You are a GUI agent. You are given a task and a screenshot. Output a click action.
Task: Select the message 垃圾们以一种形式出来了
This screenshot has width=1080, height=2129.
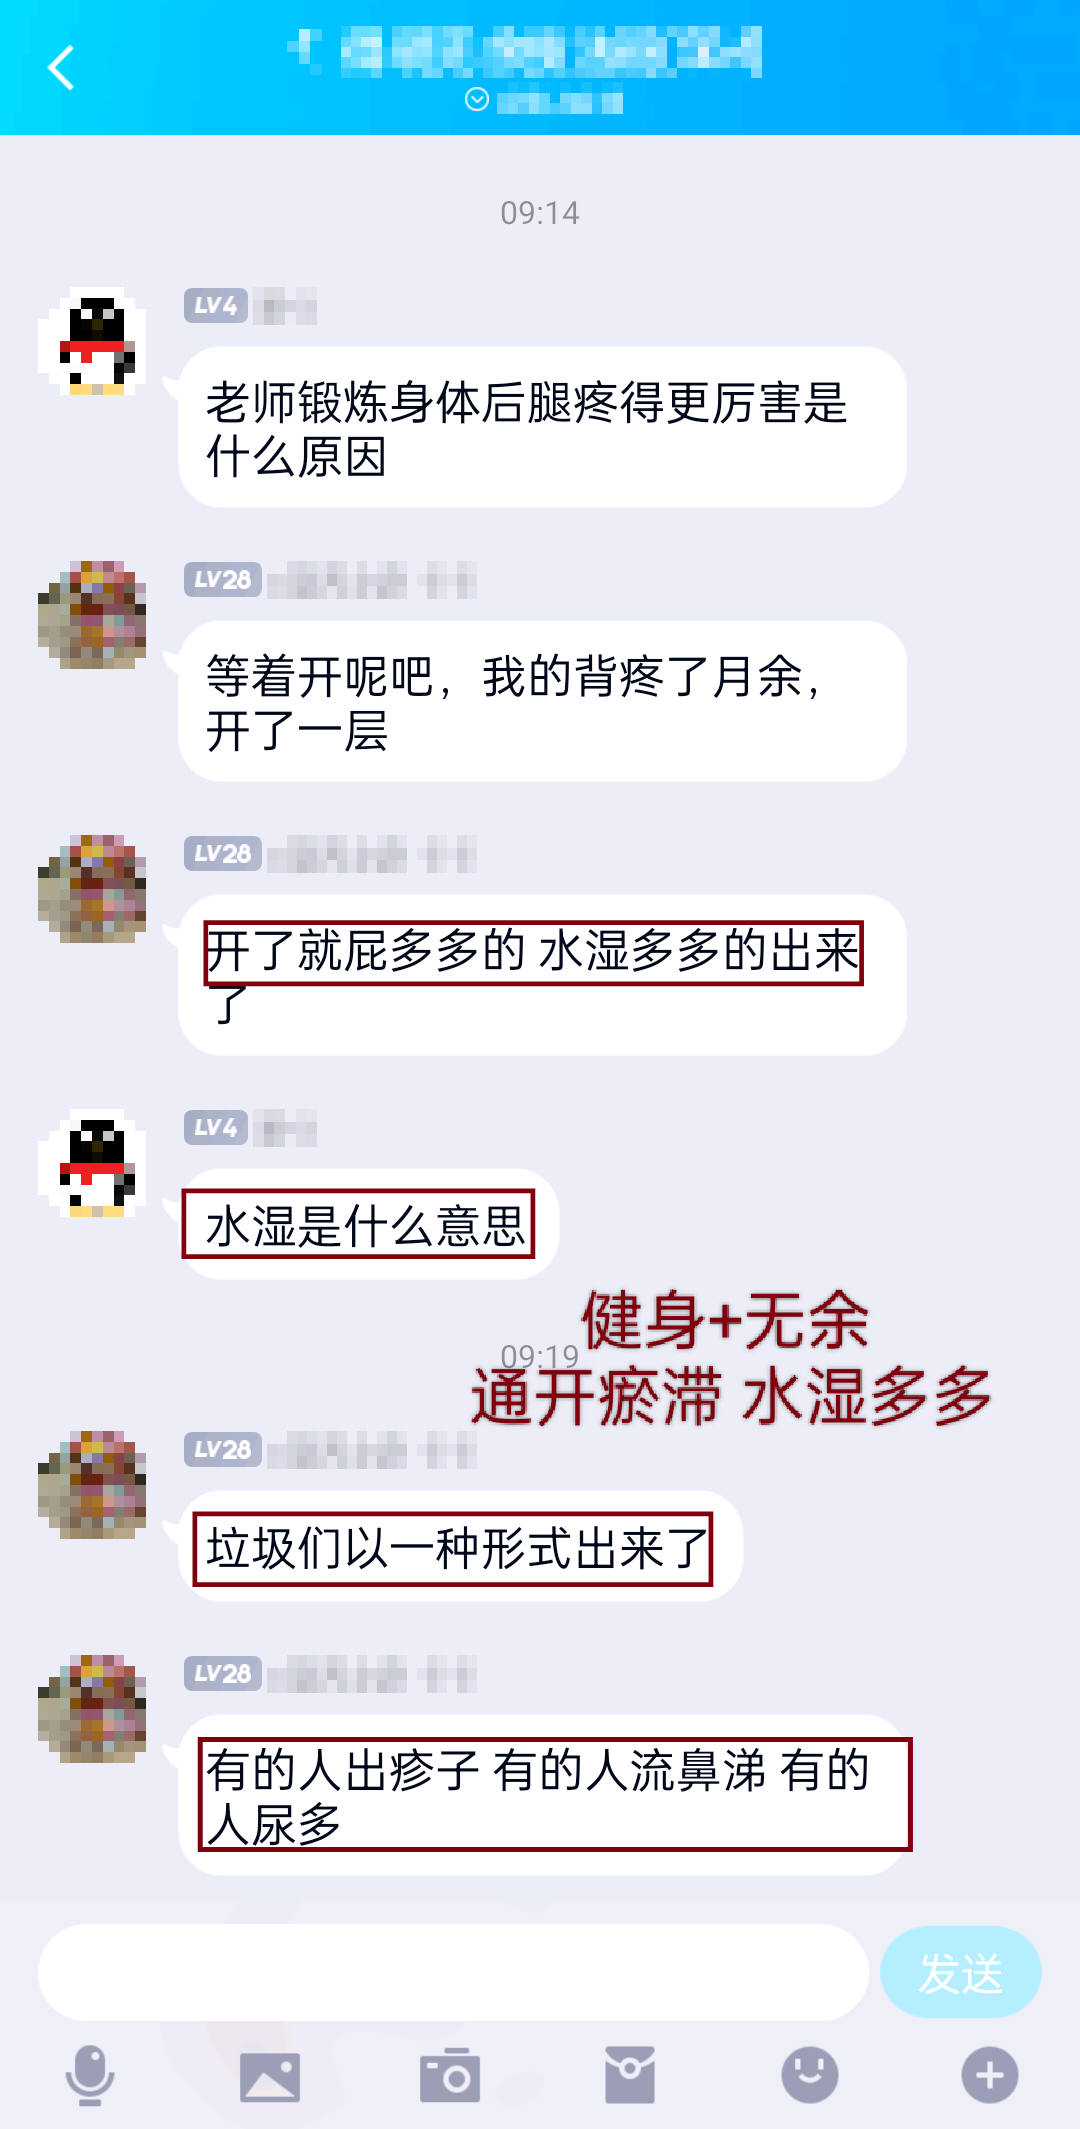460,1547
